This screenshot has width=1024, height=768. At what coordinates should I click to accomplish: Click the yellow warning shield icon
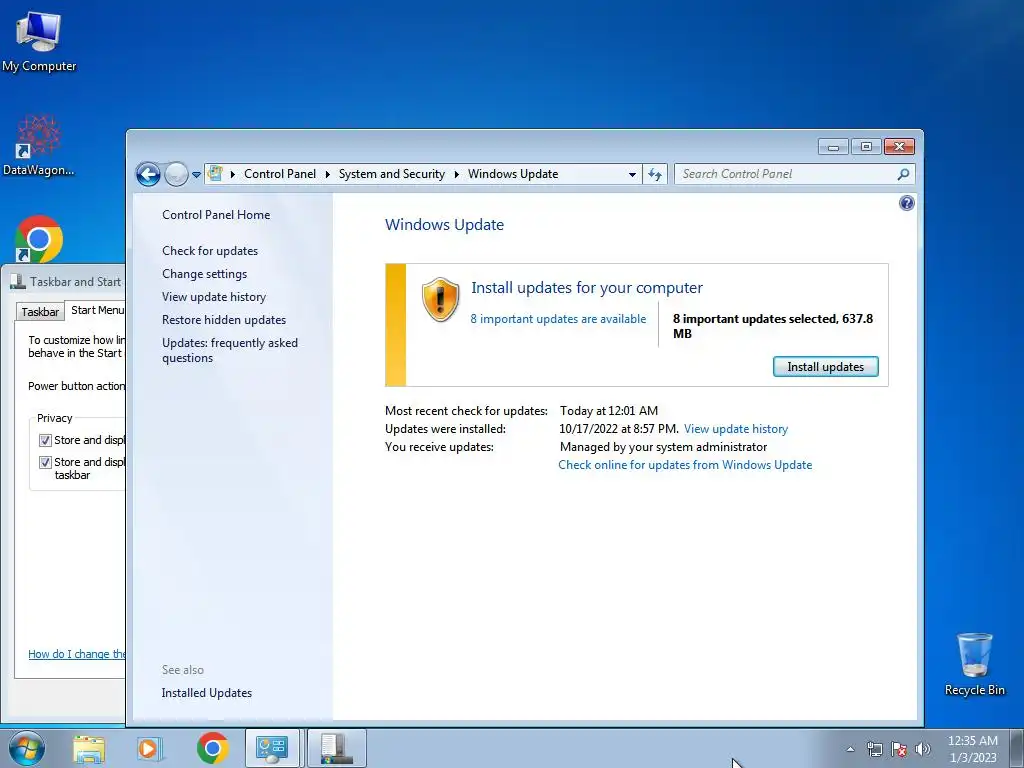pyautogui.click(x=440, y=300)
